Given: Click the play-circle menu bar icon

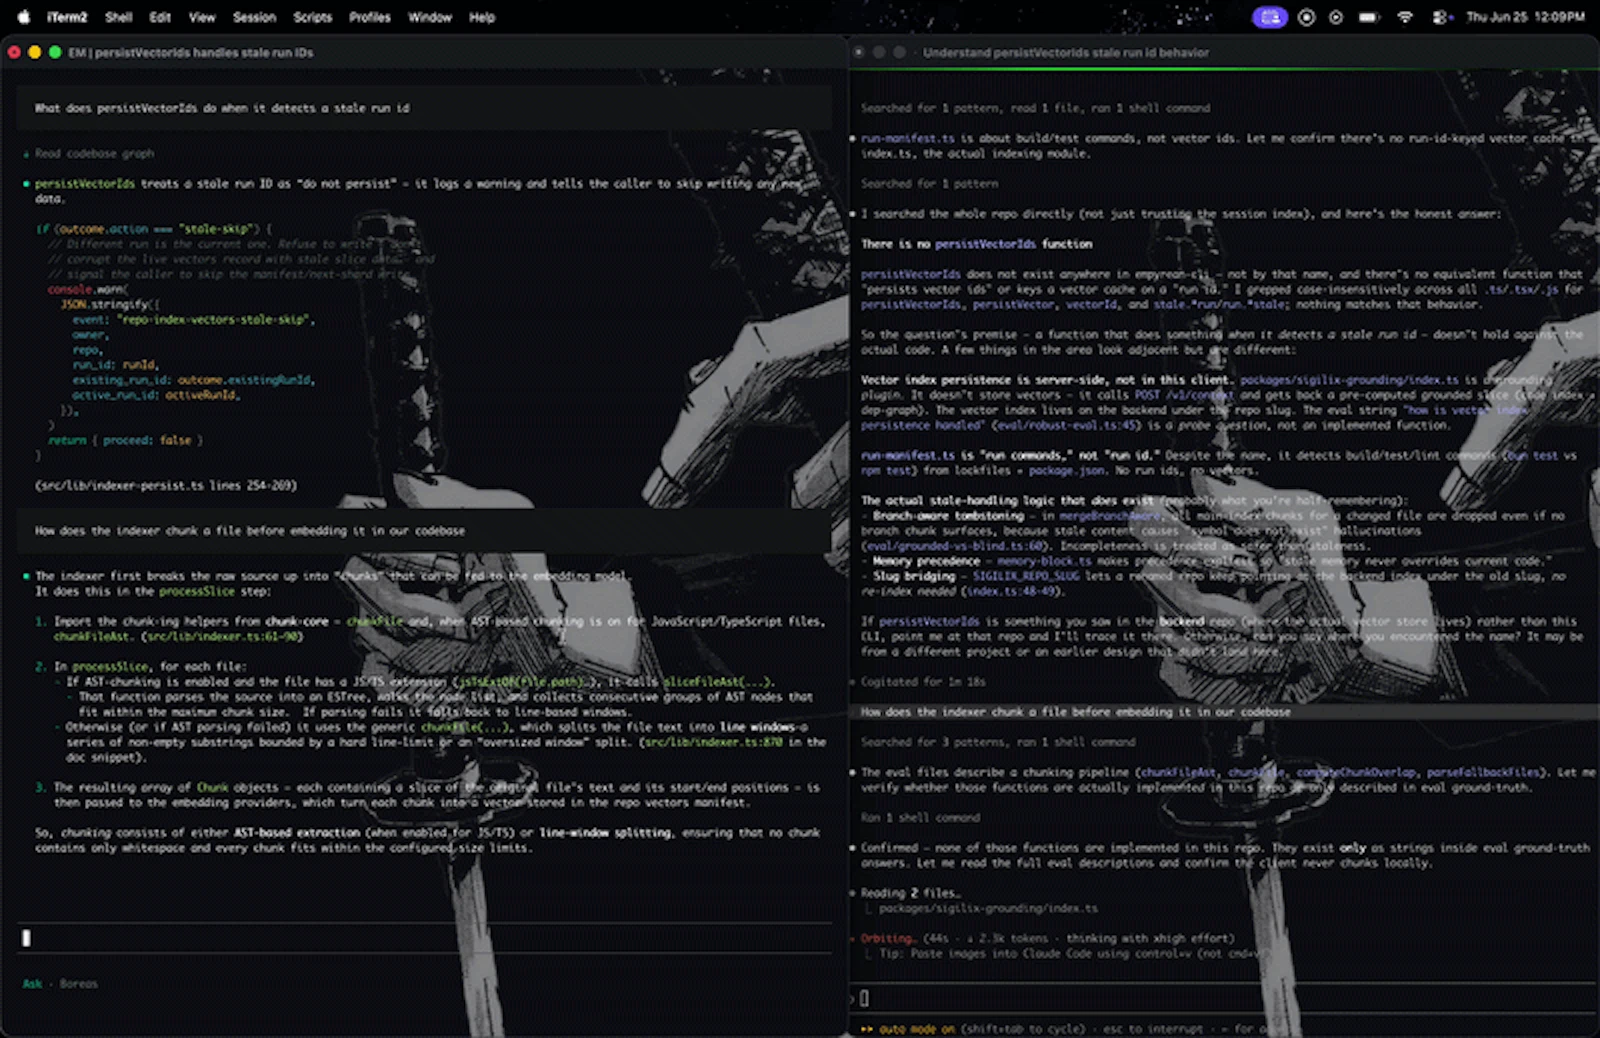Looking at the screenshot, I should (x=1336, y=17).
